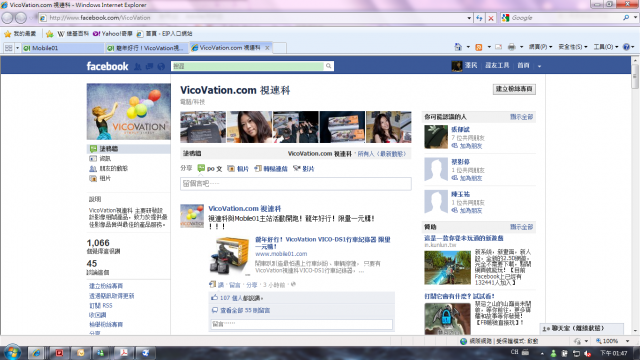Show hidden system tray icons arrow
Screen dimensions: 640x360
(542, 353)
